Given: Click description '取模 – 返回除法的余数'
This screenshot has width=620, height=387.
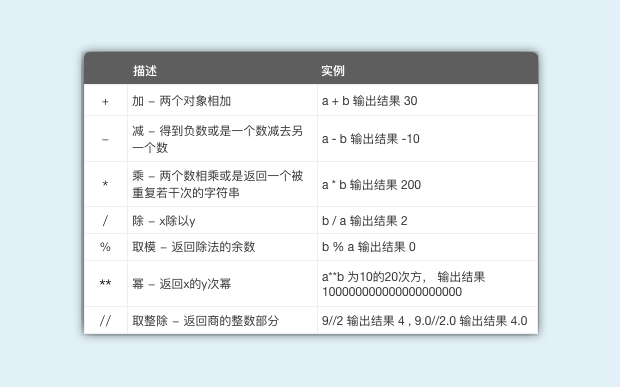Looking at the screenshot, I should pyautogui.click(x=194, y=247).
